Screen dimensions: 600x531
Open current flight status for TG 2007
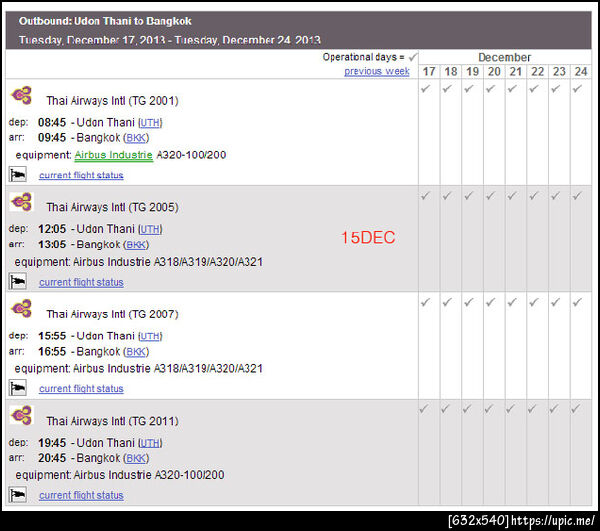pos(81,389)
